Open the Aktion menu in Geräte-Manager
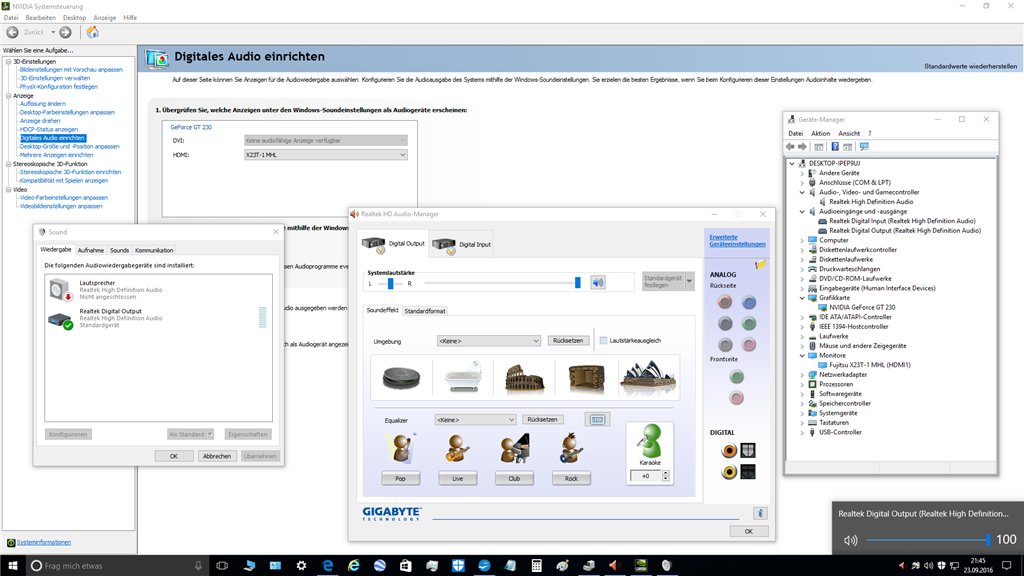 click(x=820, y=133)
